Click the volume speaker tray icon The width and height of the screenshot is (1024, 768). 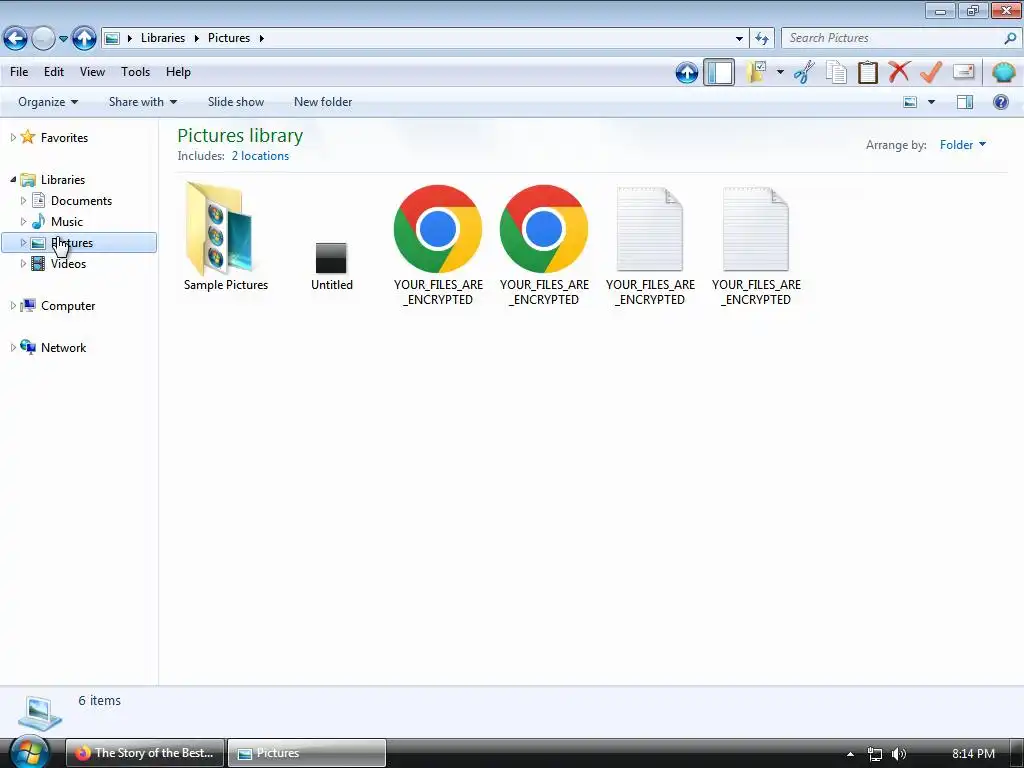coord(899,754)
